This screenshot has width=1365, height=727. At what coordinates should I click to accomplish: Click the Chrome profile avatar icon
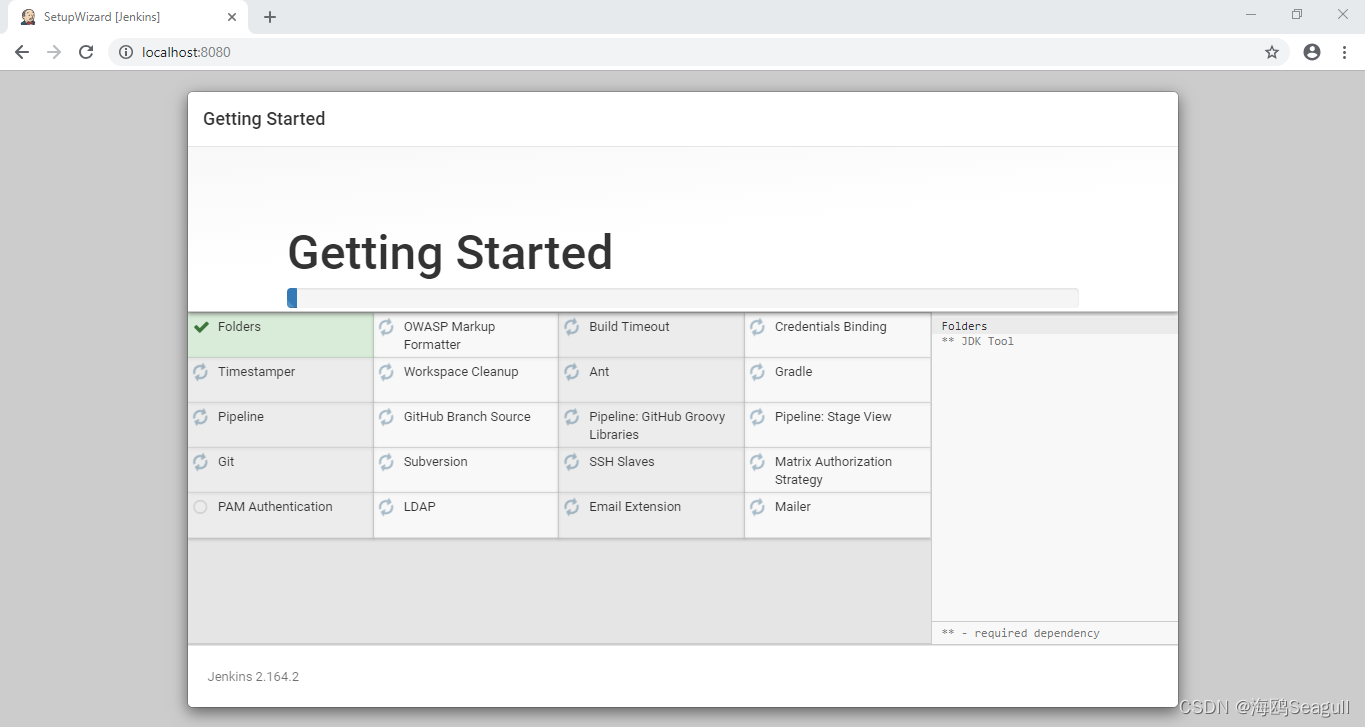coord(1311,51)
